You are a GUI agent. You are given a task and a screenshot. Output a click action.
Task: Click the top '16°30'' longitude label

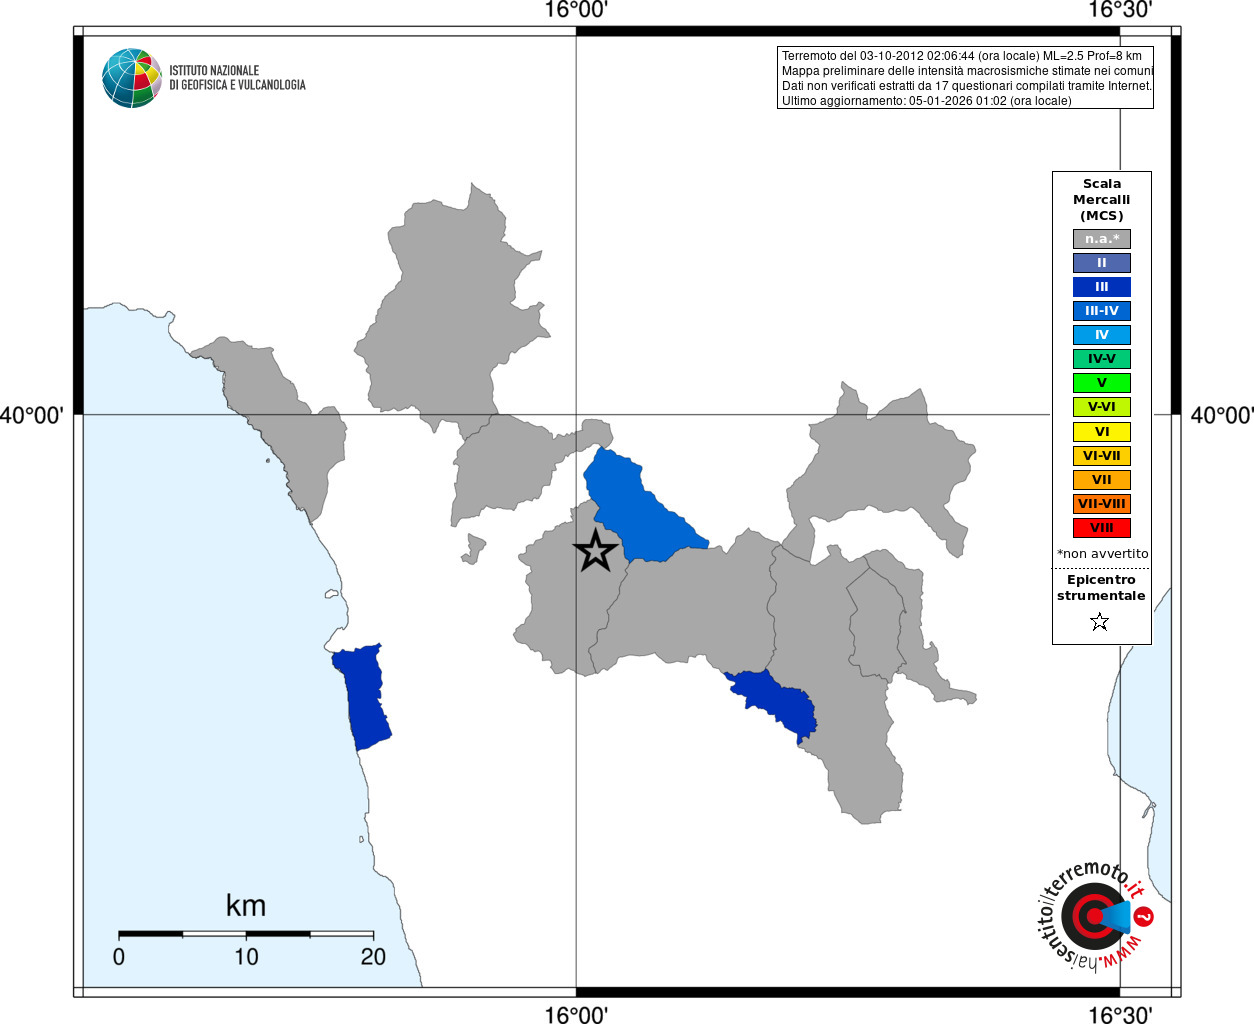tap(1120, 11)
